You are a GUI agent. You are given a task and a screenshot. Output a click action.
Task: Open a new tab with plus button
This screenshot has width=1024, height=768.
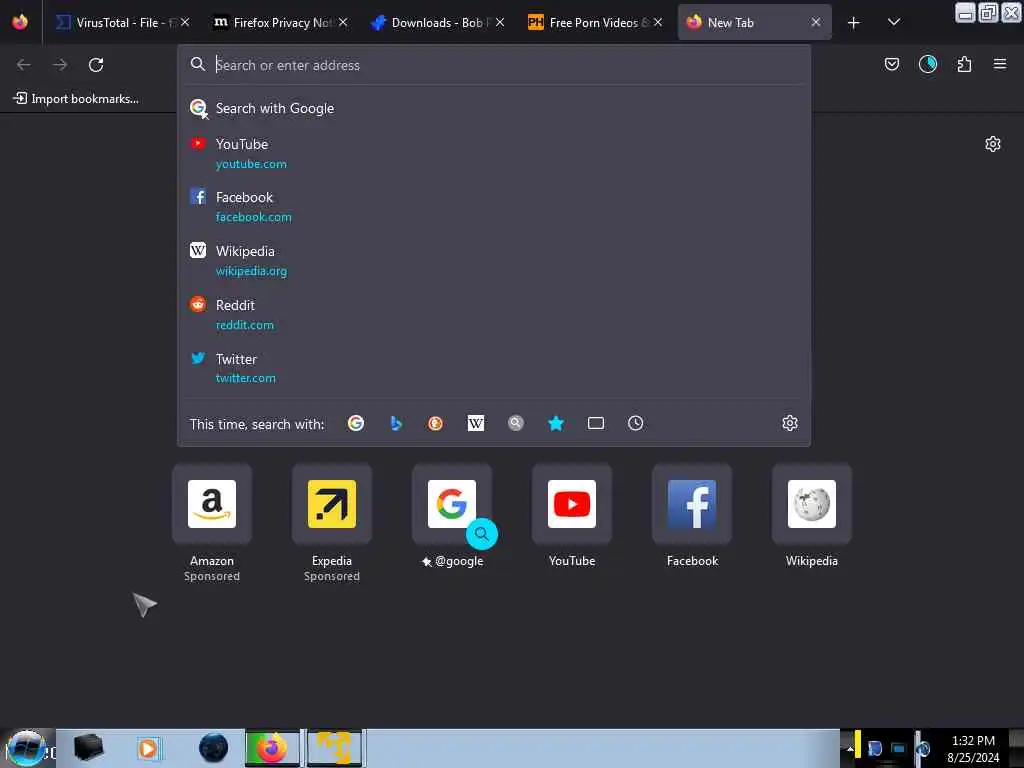853,23
